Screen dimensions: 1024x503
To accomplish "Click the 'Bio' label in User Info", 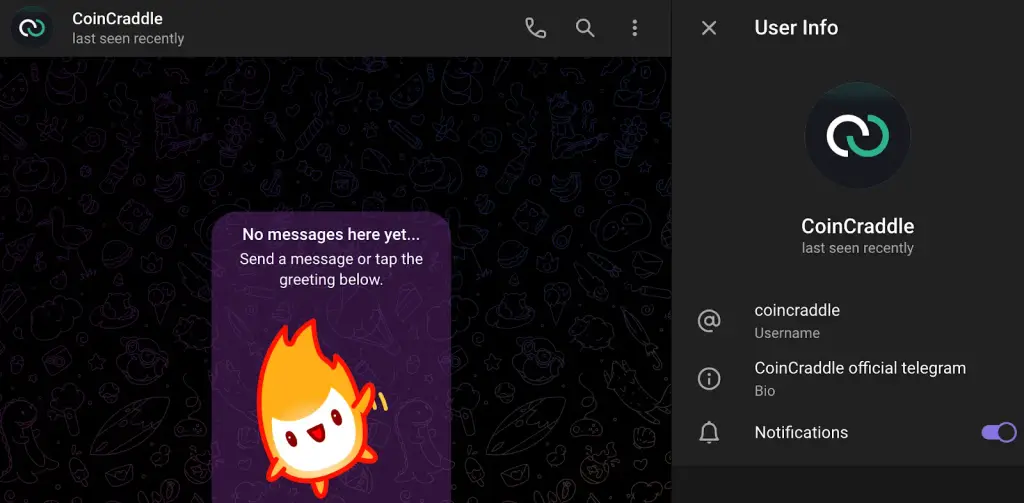I will 765,391.
